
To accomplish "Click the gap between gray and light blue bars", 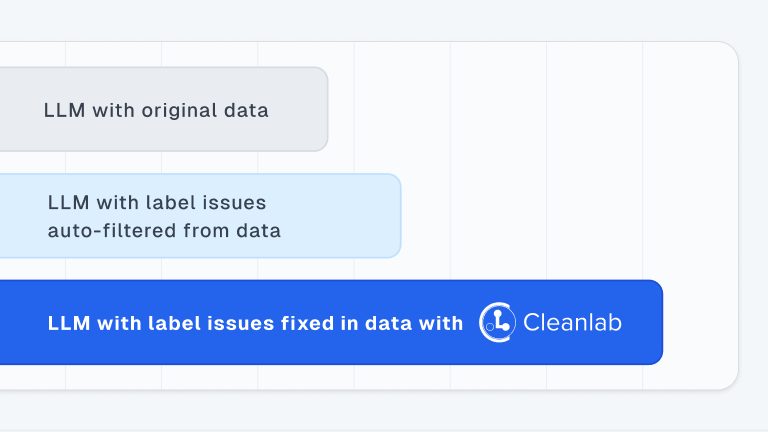I will pyautogui.click(x=196, y=163).
